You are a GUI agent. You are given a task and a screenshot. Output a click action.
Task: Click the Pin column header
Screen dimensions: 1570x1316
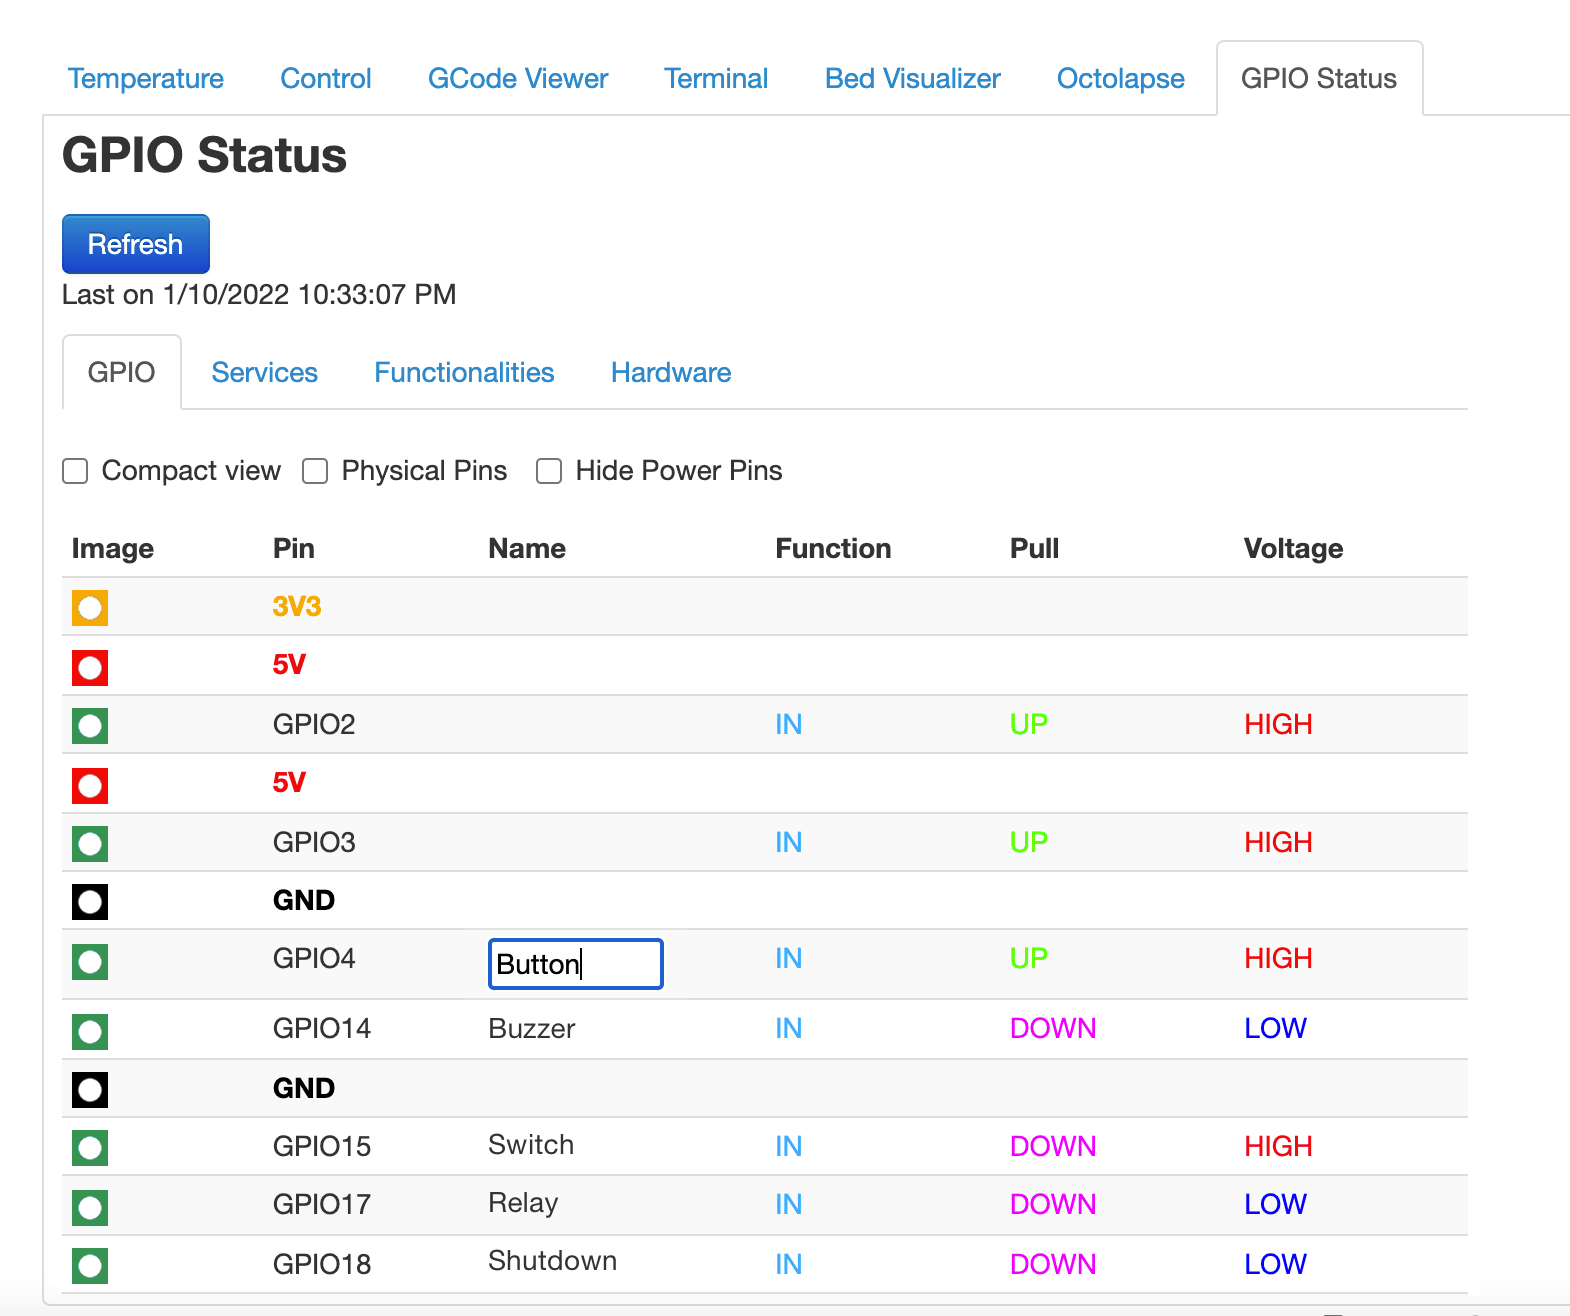pyautogui.click(x=294, y=548)
